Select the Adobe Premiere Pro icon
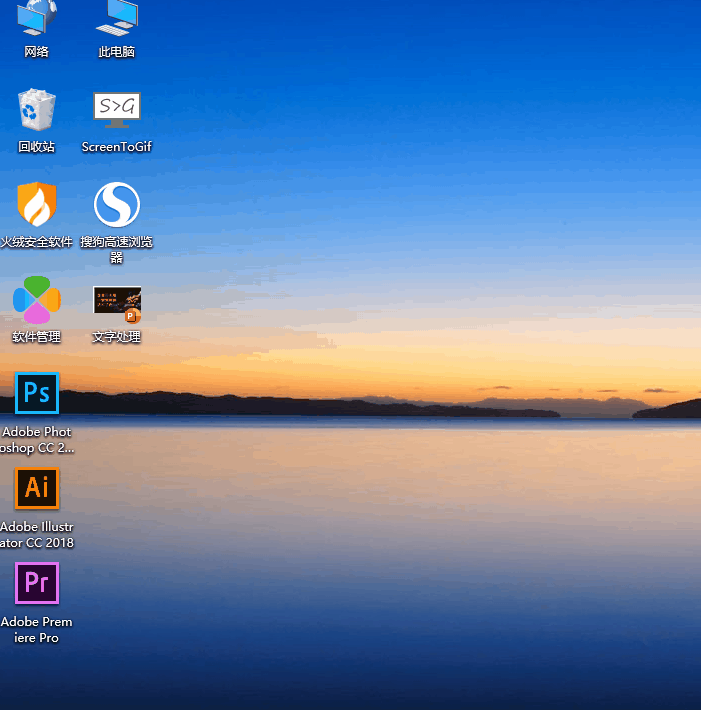701x710 pixels. [x=37, y=583]
